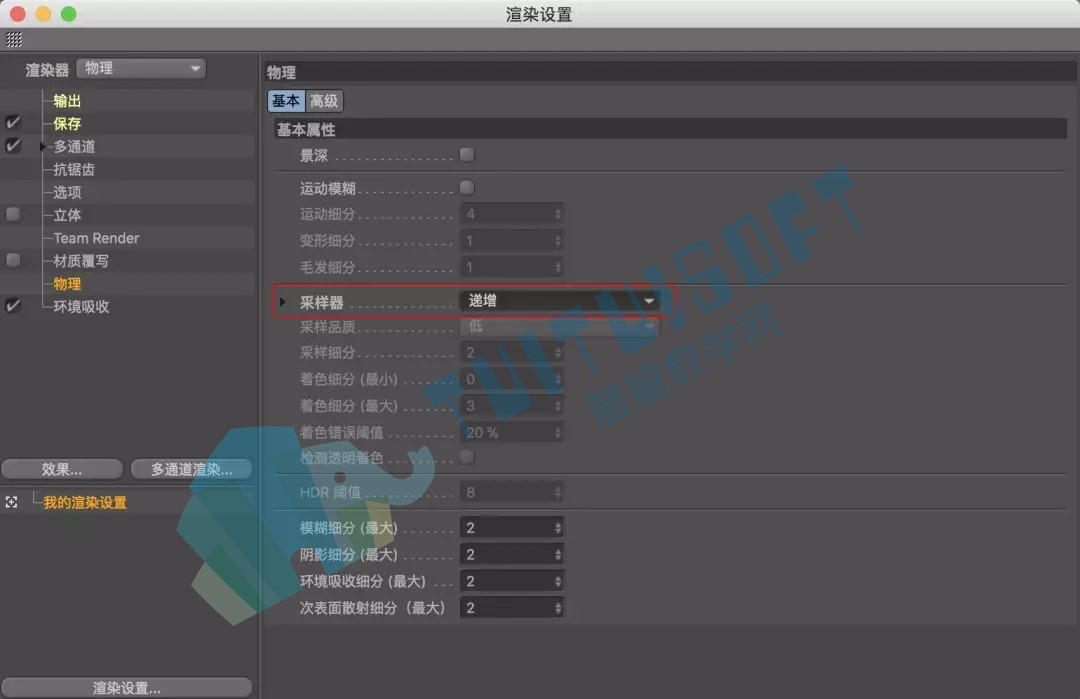Screen dimensions: 1080x699
Task: Select the 保存 settings row
Action: coord(67,123)
